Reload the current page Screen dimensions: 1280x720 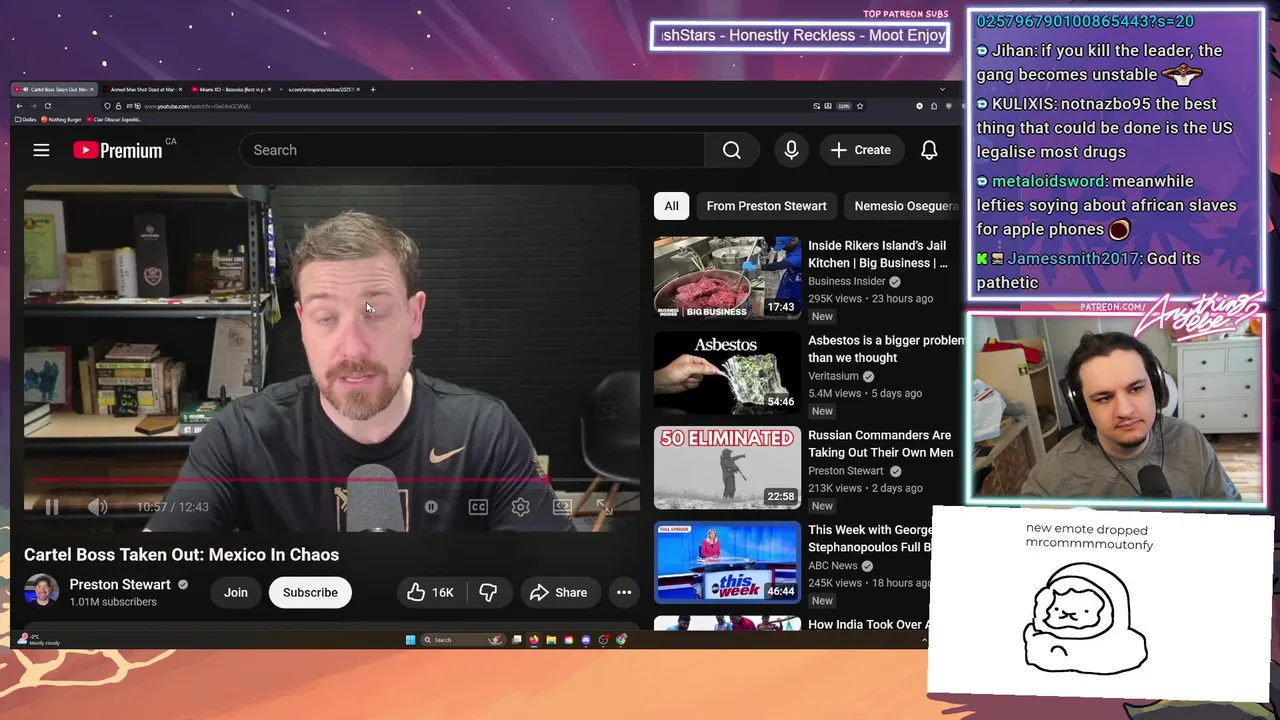tap(48, 106)
